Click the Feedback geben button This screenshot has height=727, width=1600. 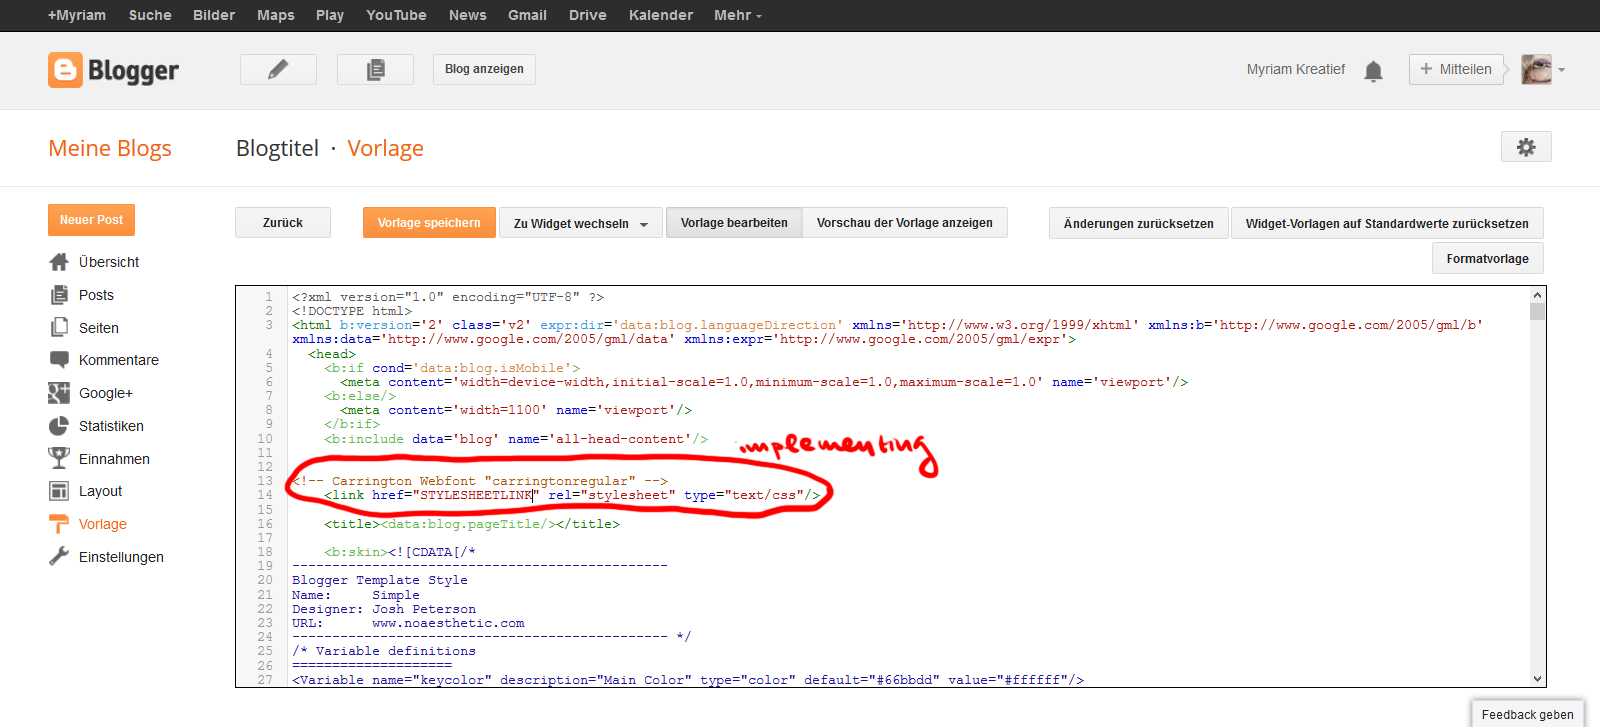coord(1527,714)
